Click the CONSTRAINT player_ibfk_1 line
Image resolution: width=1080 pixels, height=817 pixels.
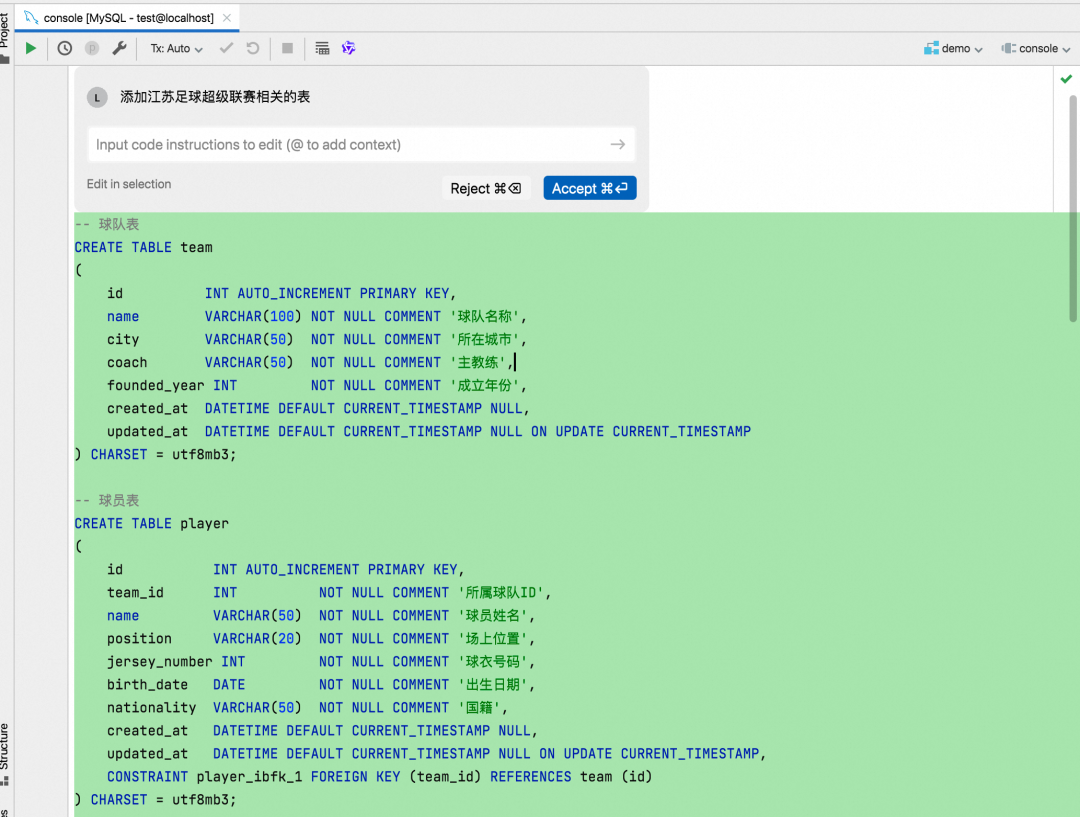tap(380, 777)
